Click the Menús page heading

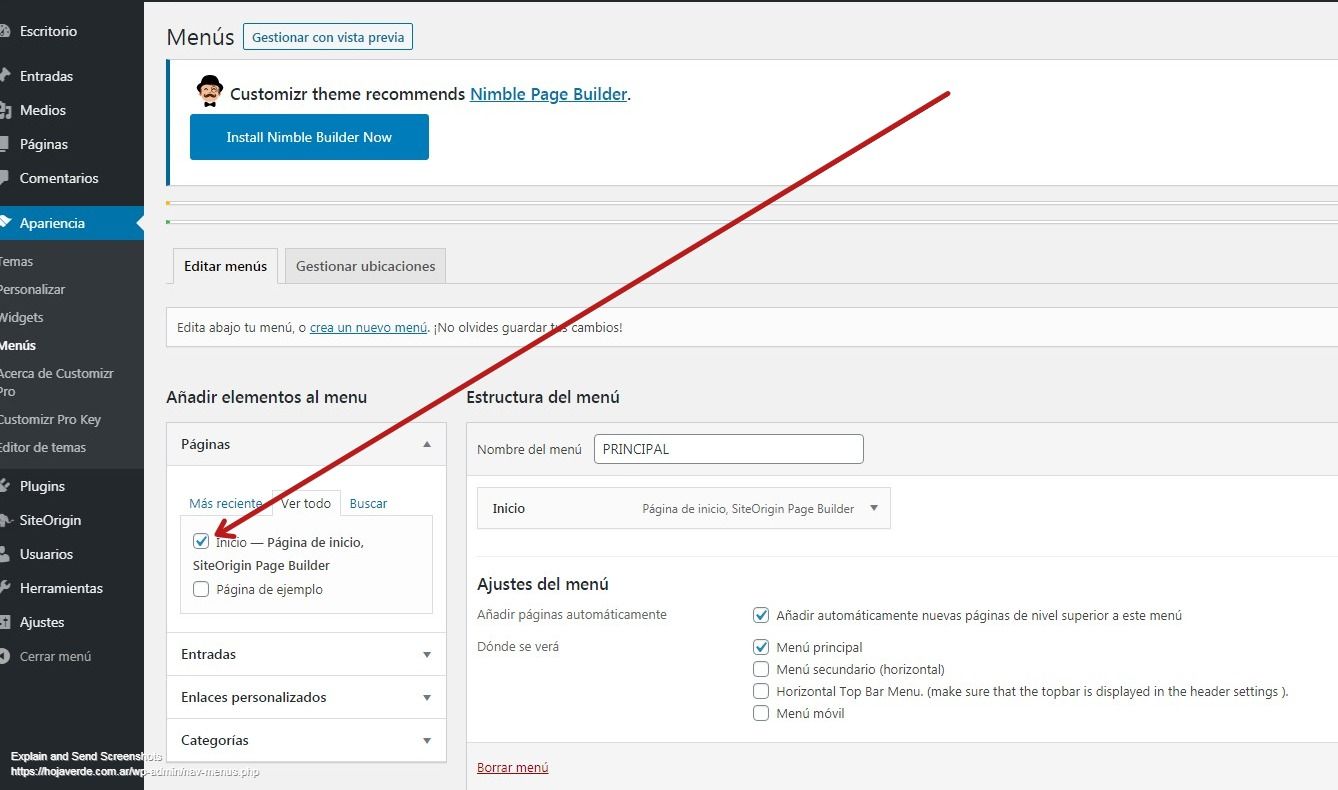click(x=200, y=37)
